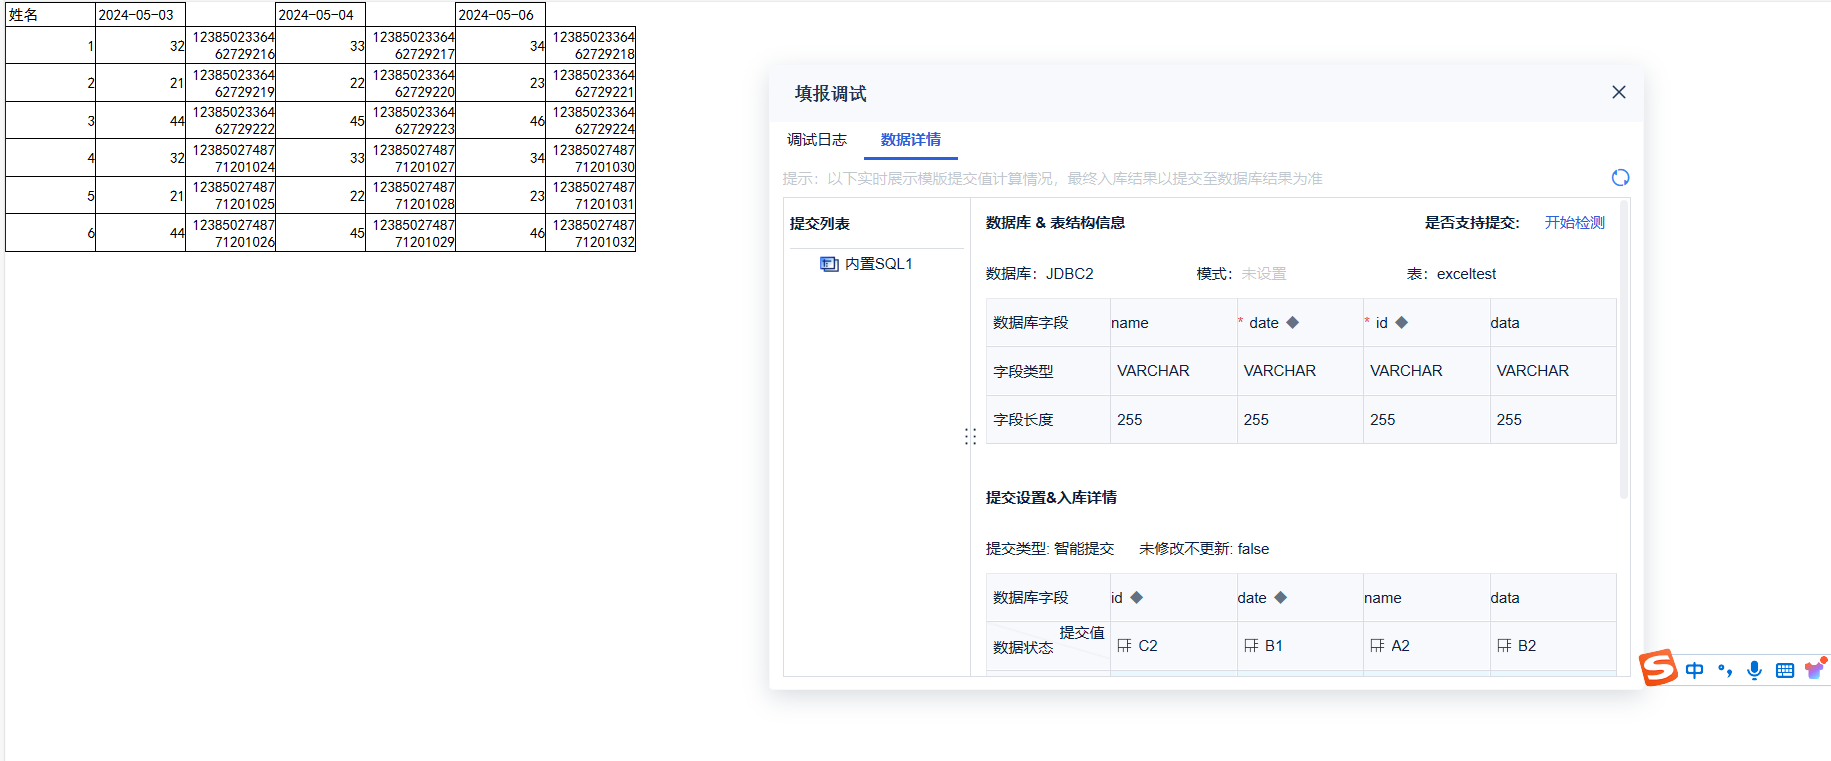Click the diamond icon beside date in 入库详情 table
This screenshot has width=1831, height=761.
tap(1280, 597)
